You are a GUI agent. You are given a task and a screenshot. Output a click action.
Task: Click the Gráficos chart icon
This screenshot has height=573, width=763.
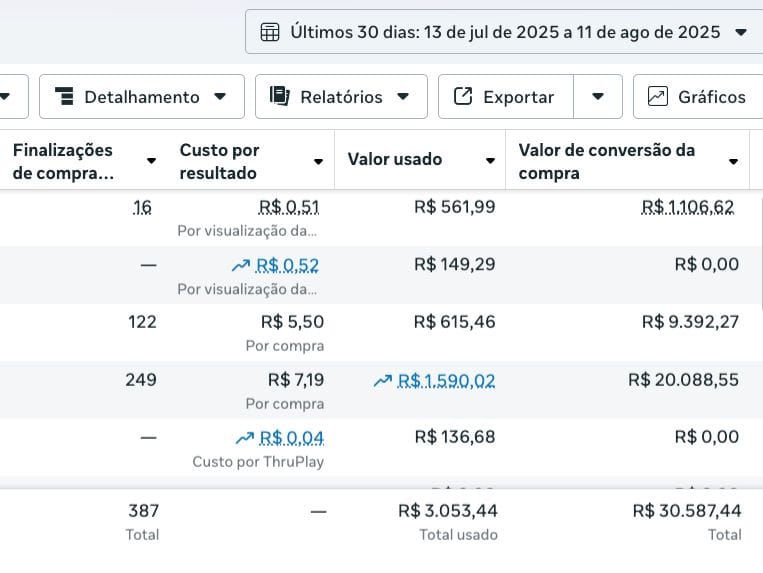[657, 97]
